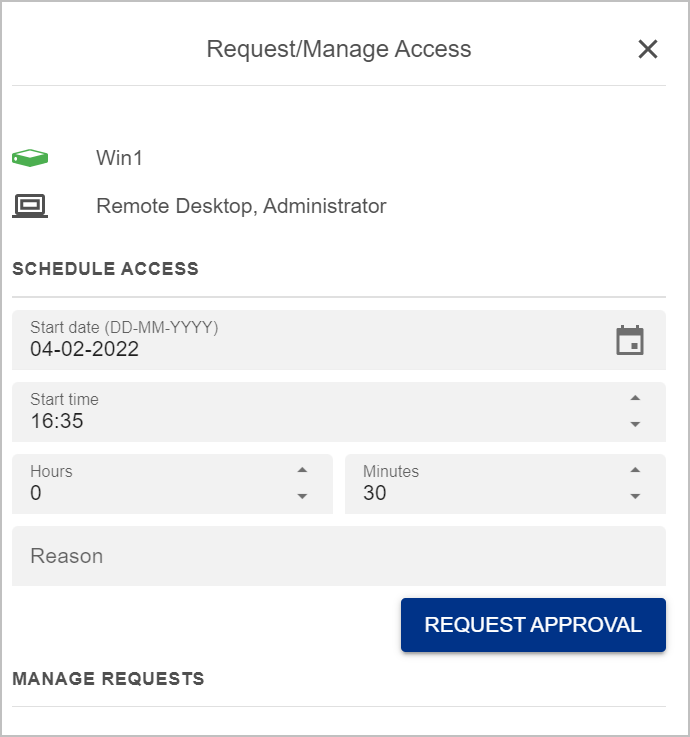Image resolution: width=690 pixels, height=737 pixels.
Task: Decrement Hours using the down arrow
Action: click(302, 496)
